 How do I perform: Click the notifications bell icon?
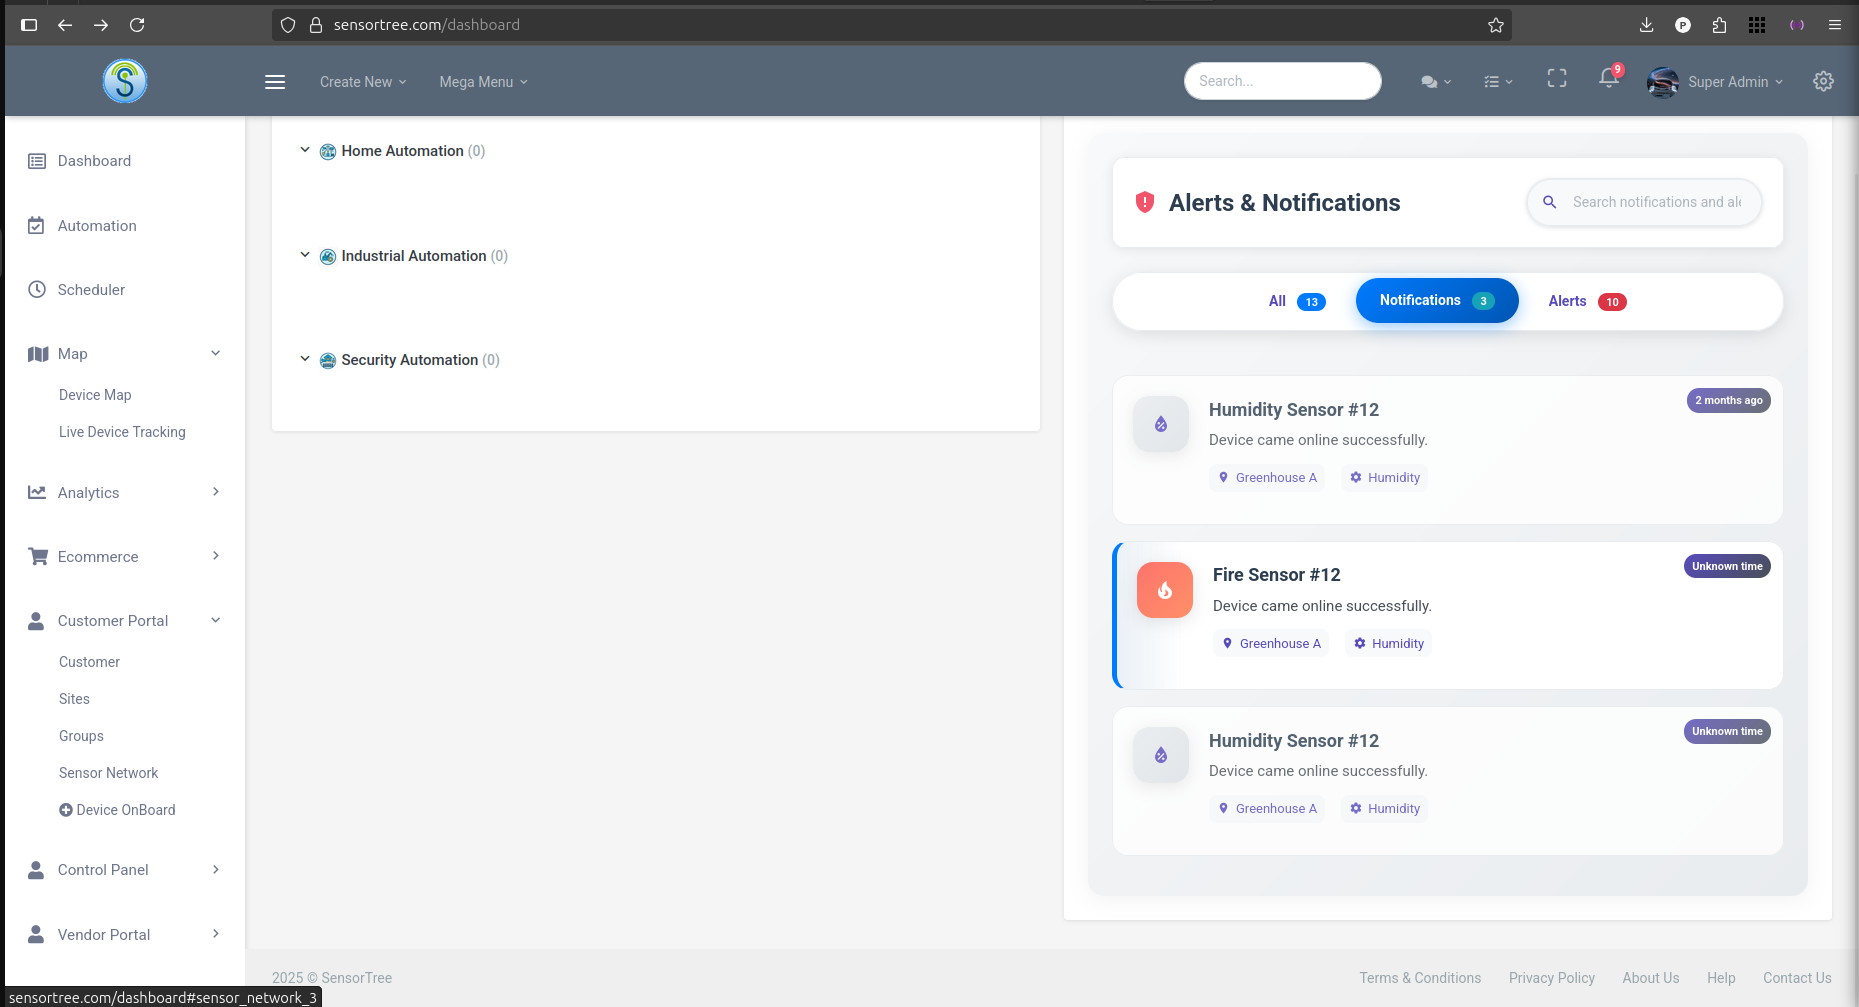coord(1607,81)
